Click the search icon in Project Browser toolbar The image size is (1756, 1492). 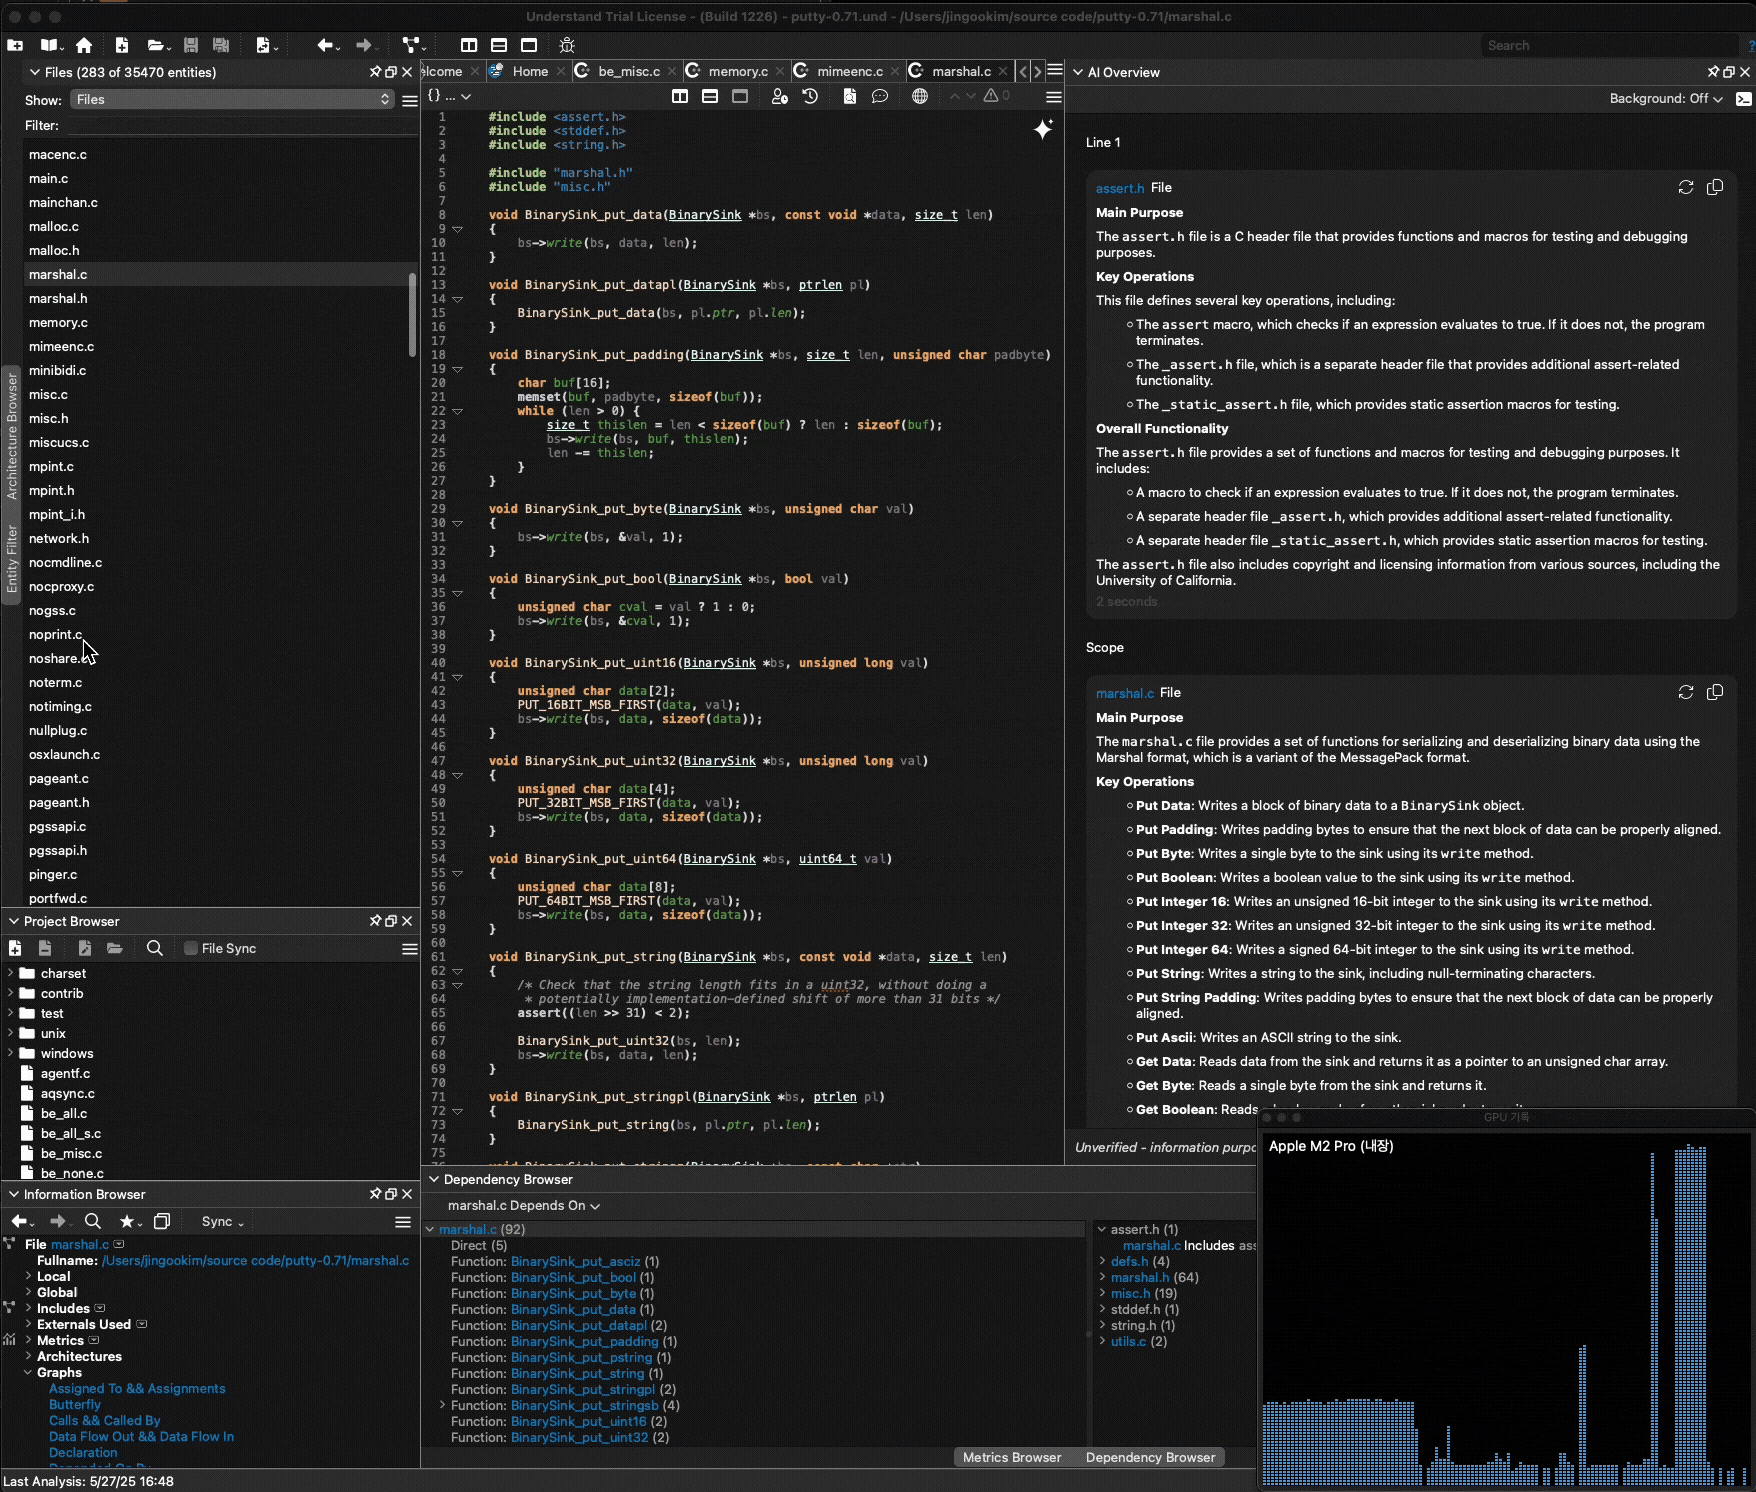(x=155, y=948)
